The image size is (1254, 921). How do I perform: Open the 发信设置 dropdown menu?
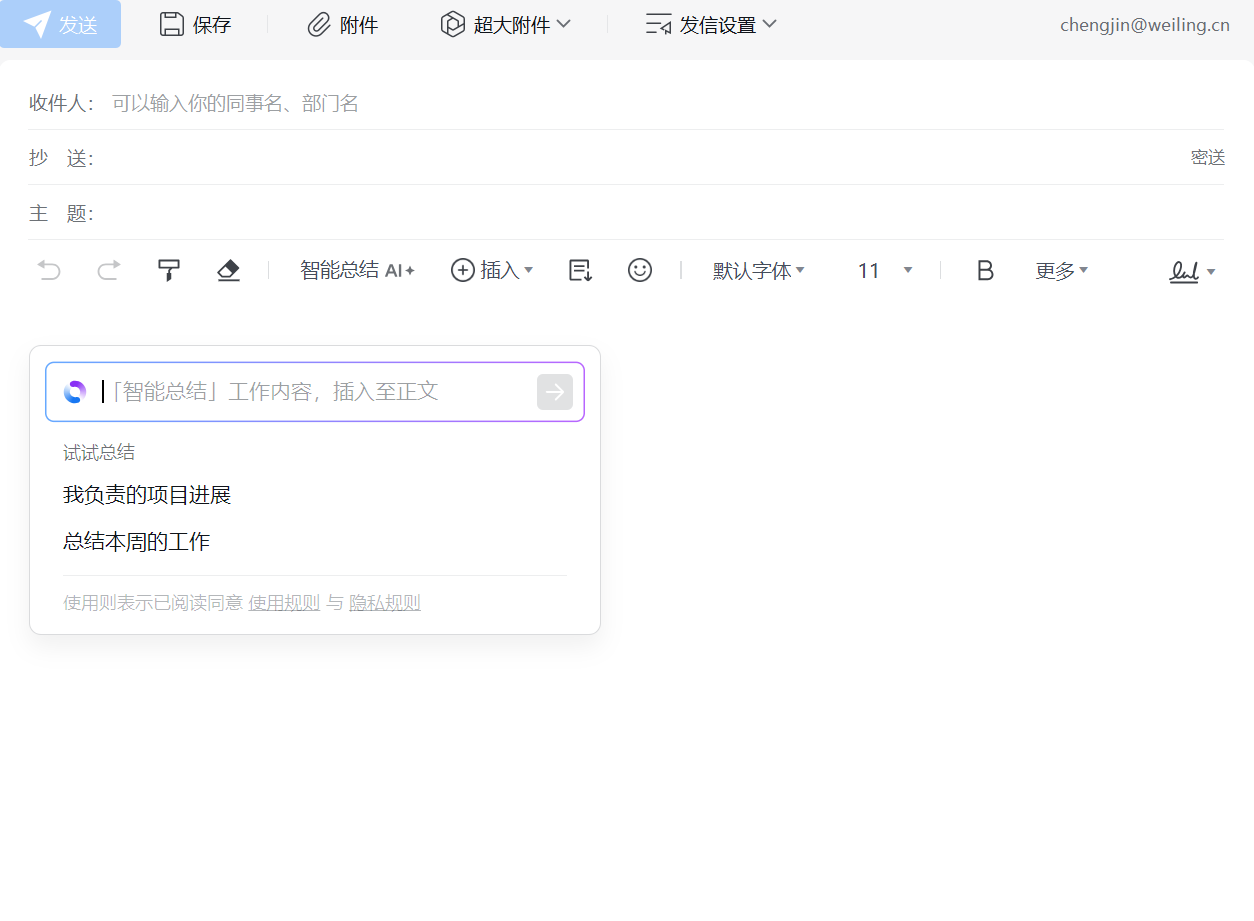pos(711,25)
